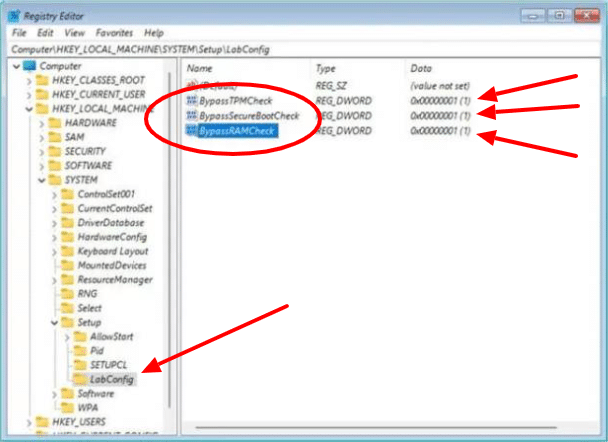Select the ResourceManager folder icon
Image resolution: width=608 pixels, height=442 pixels.
pos(67,280)
